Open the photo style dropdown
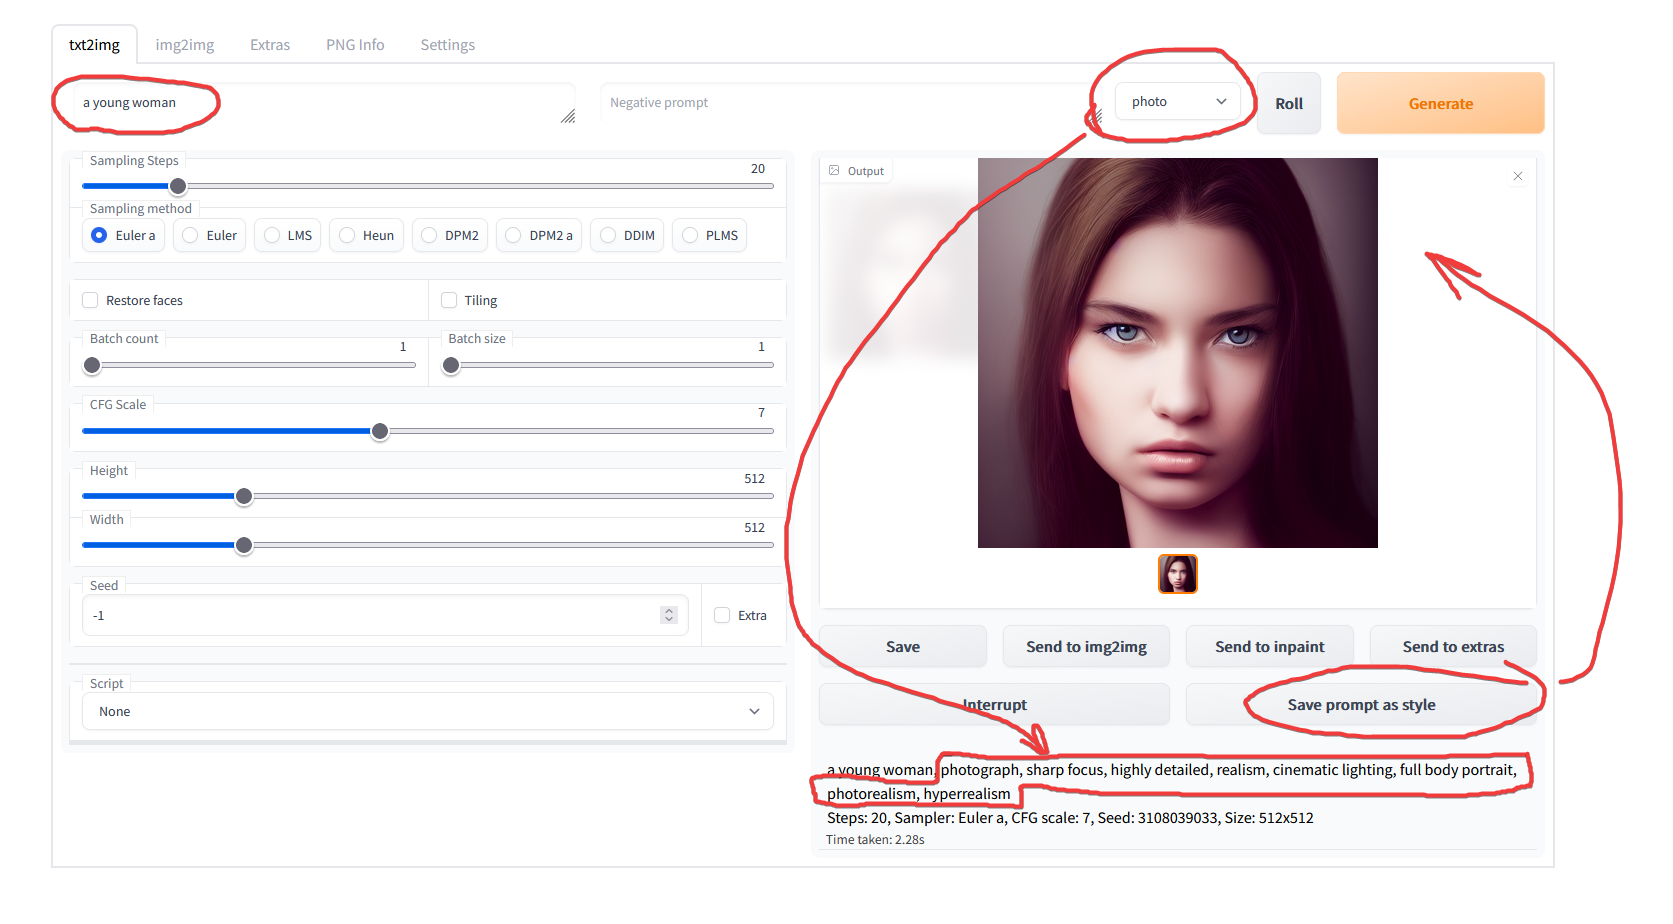This screenshot has height=924, width=1673. 1178,101
